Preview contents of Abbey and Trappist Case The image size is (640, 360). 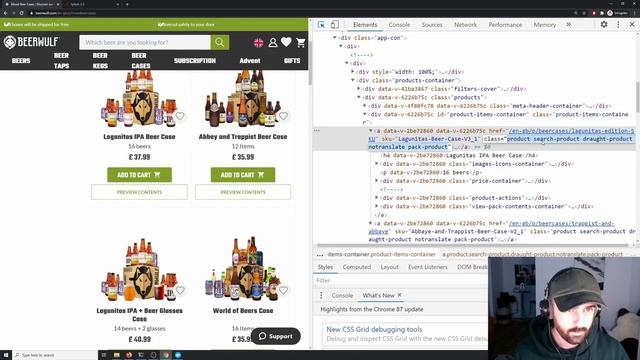pos(243,192)
